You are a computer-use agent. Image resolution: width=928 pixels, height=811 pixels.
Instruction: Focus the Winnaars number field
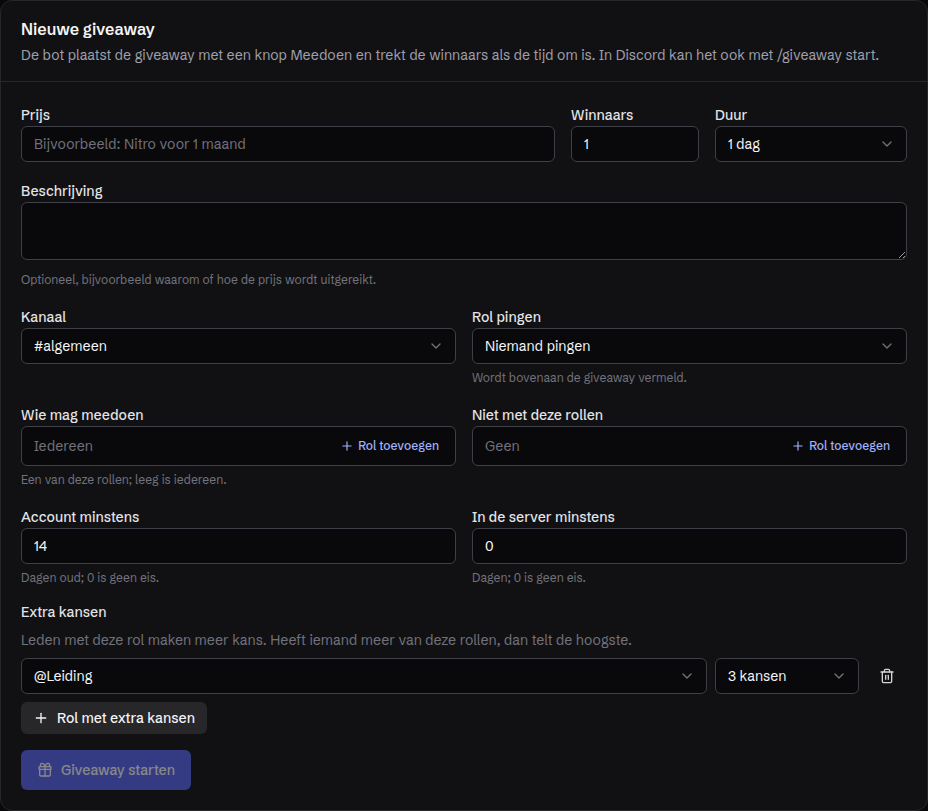pyautogui.click(x=634, y=144)
